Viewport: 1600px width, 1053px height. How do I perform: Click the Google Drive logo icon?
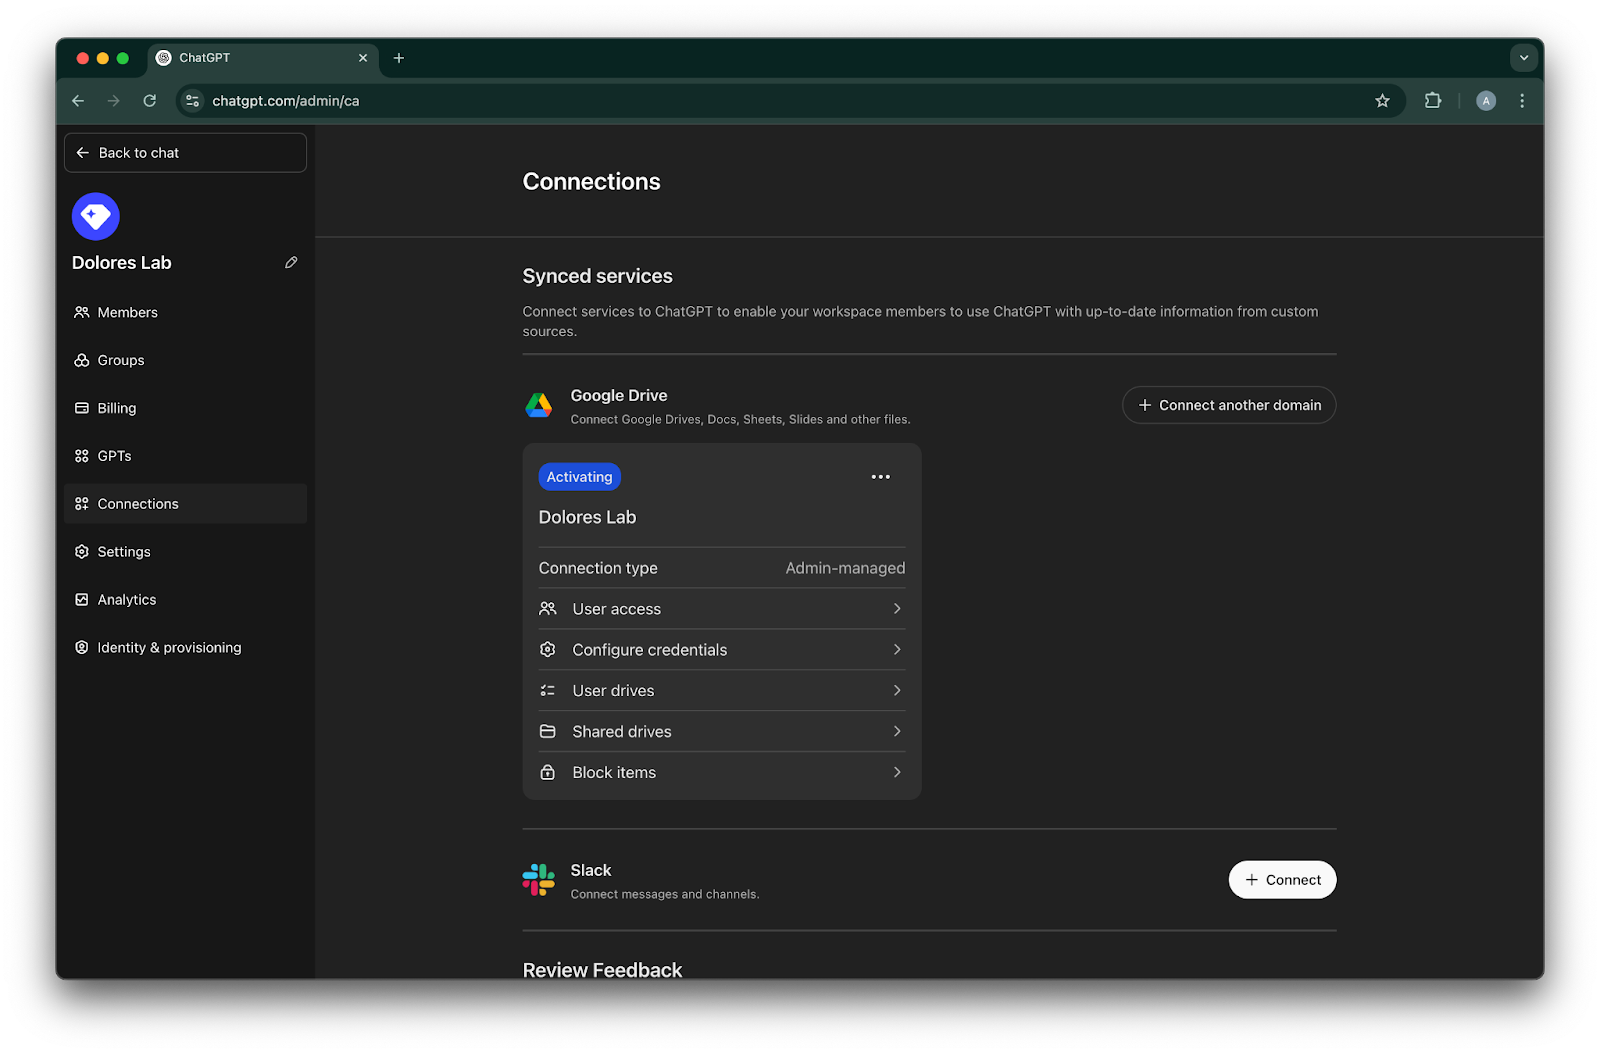pyautogui.click(x=539, y=405)
